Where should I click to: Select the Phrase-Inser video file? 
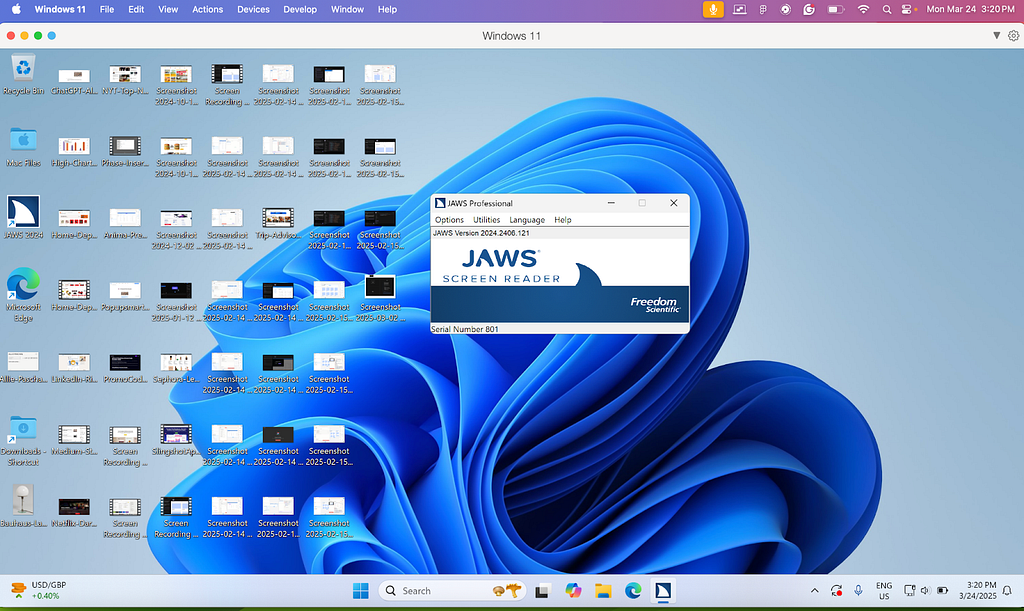coord(125,153)
